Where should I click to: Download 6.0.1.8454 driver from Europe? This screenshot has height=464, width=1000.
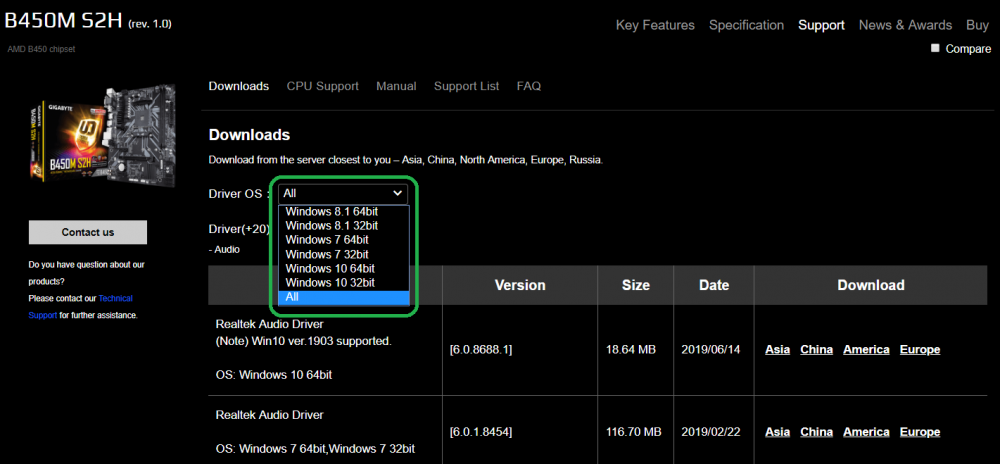pyautogui.click(x=920, y=432)
